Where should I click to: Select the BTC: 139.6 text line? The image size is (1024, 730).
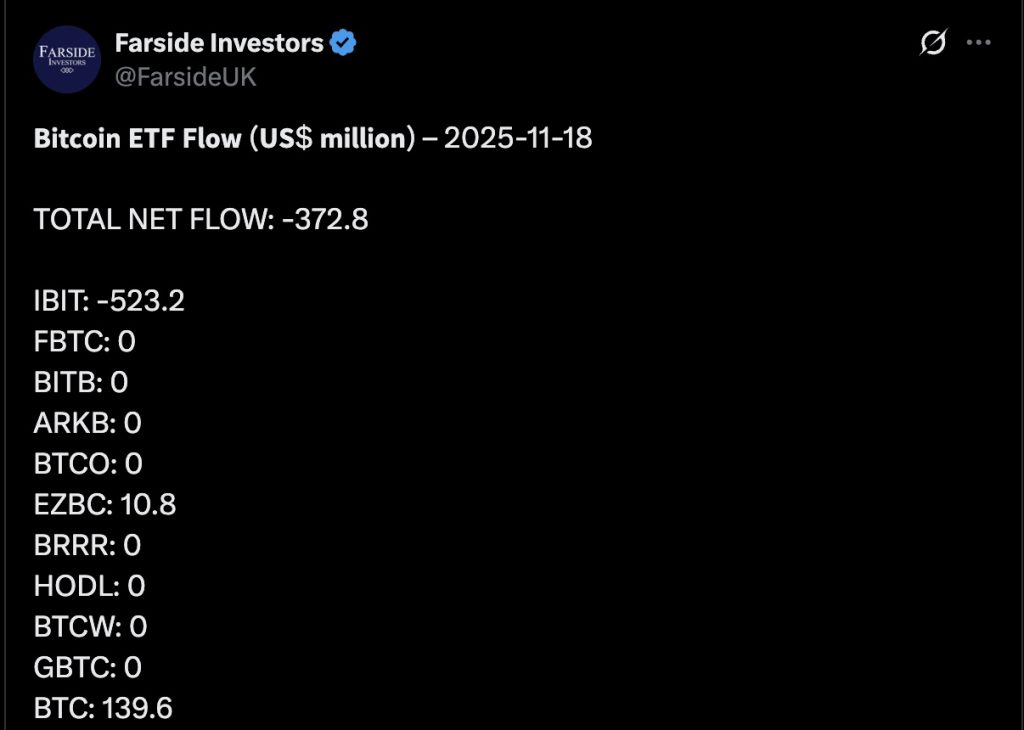pos(102,707)
